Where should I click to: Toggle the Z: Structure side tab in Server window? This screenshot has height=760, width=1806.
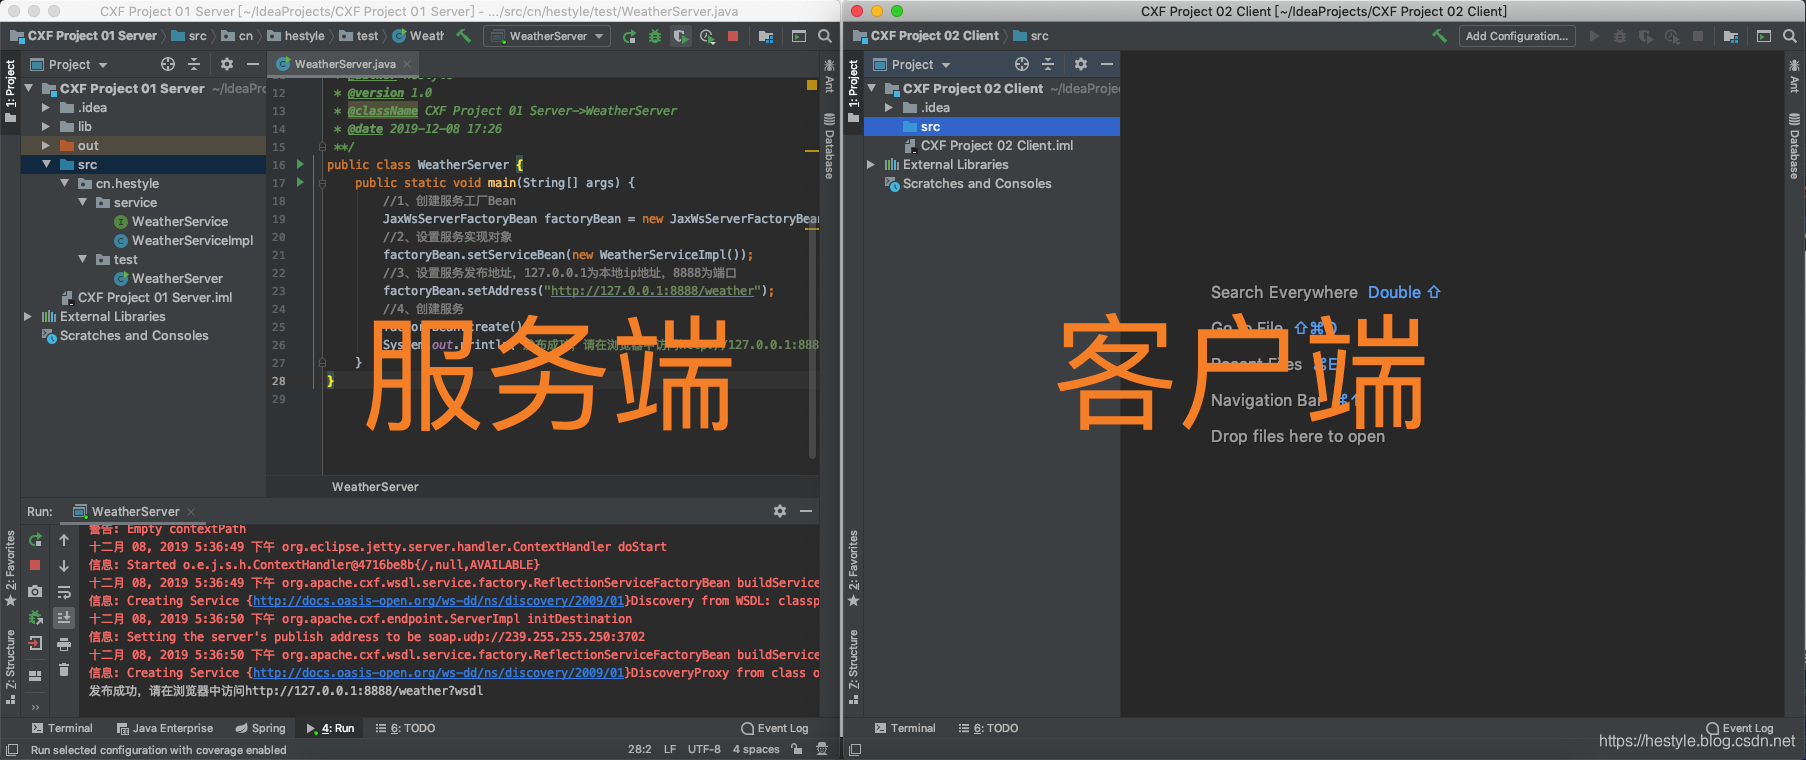(10, 666)
